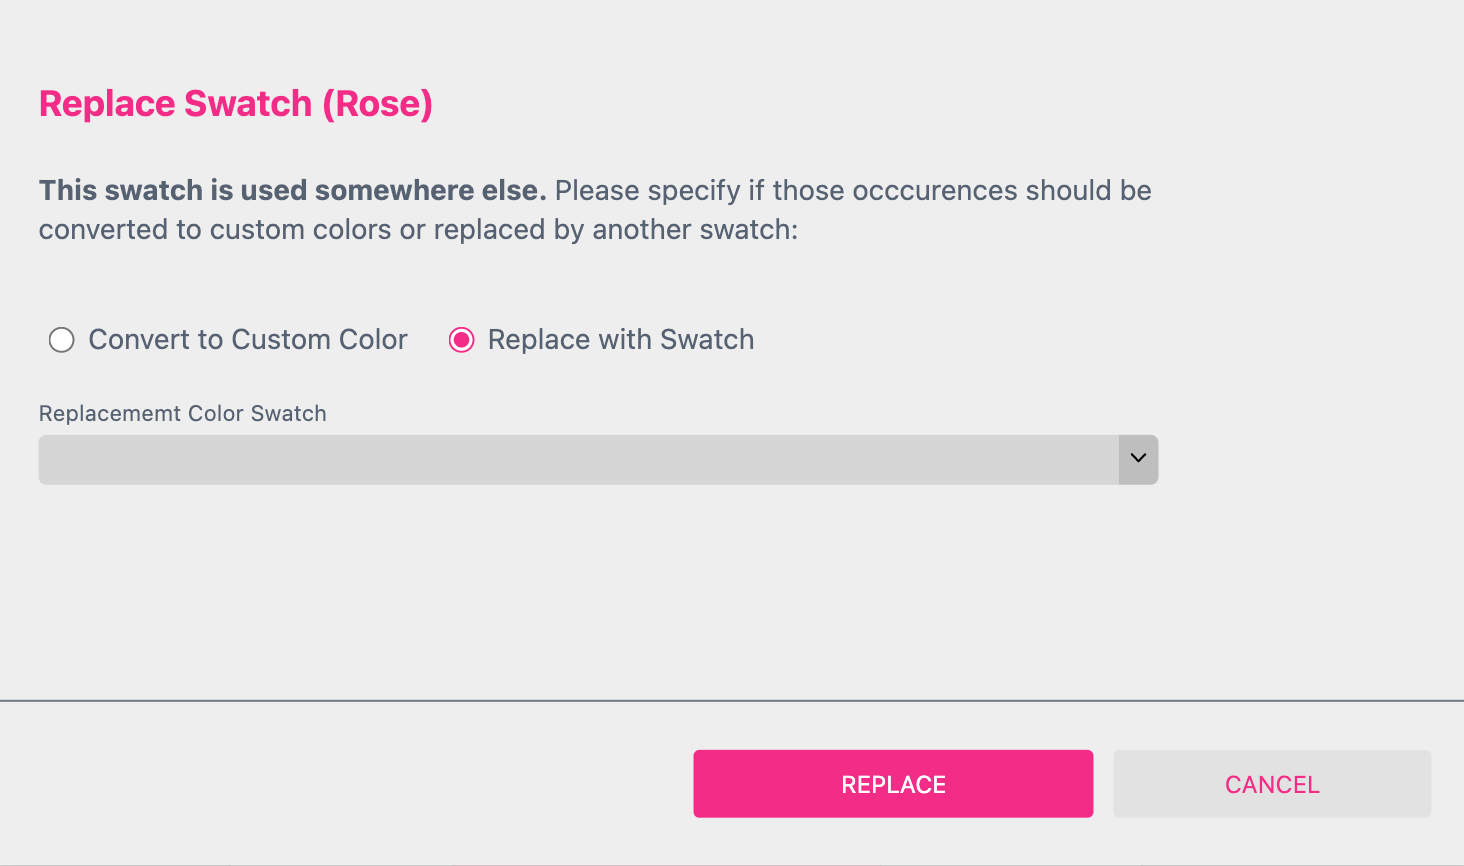Viewport: 1464px width, 866px height.
Task: Click the "Convert to Custom Color" option label
Action: click(248, 340)
